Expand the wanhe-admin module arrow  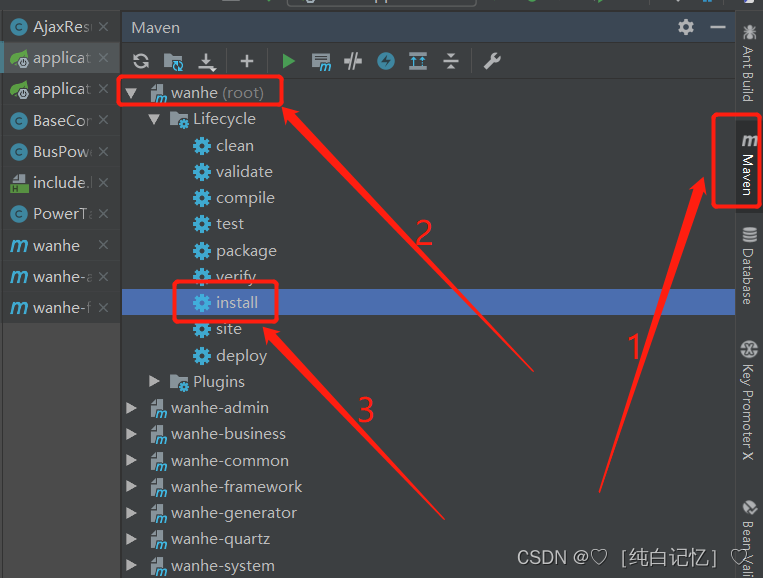tap(131, 408)
